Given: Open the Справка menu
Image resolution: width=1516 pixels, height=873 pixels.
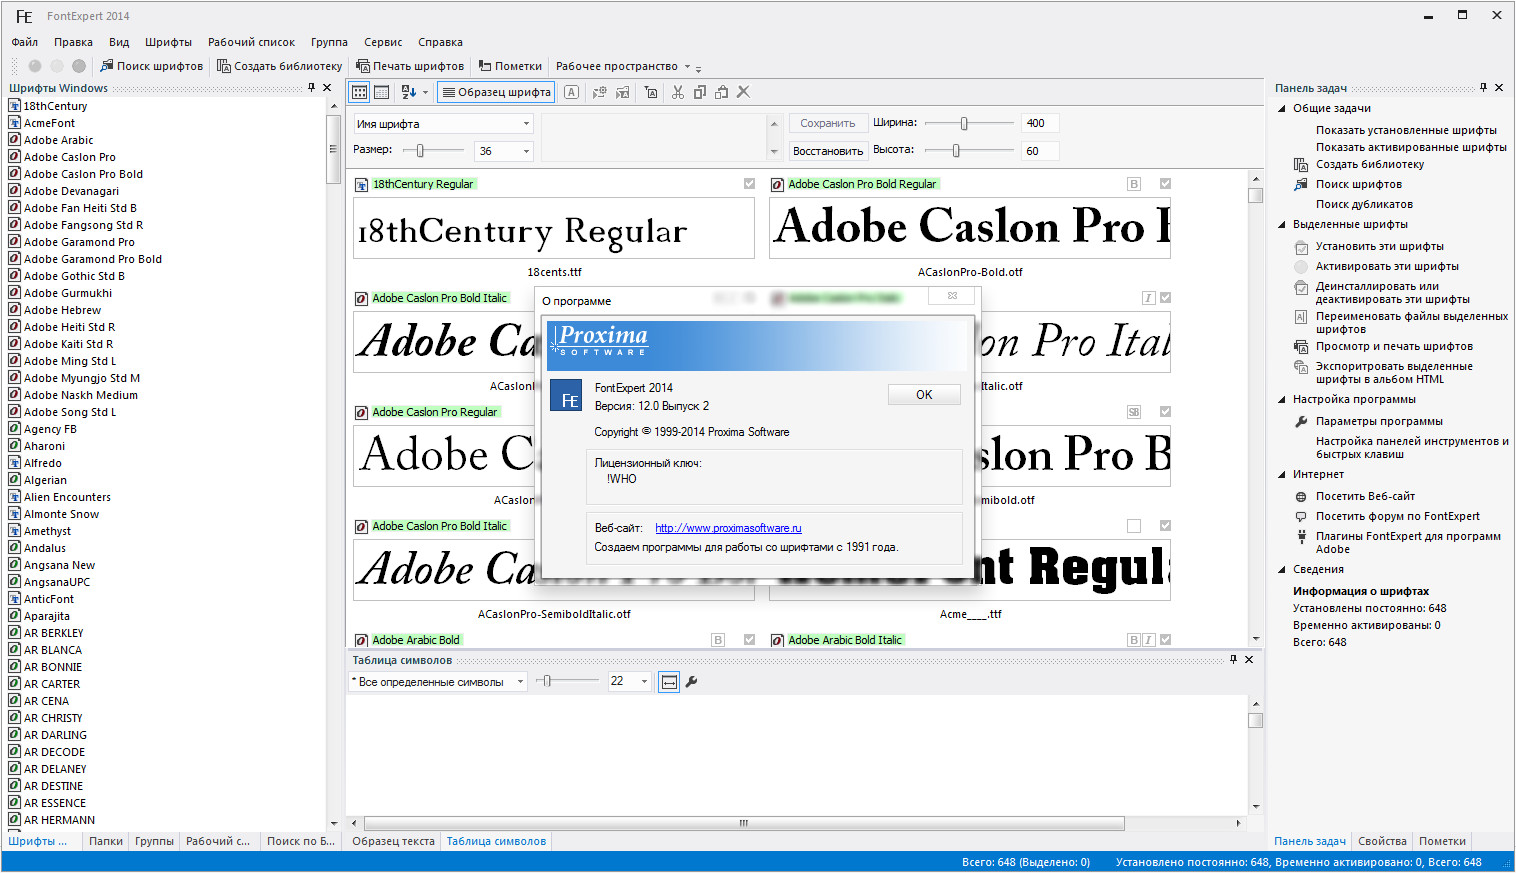Looking at the screenshot, I should 440,42.
